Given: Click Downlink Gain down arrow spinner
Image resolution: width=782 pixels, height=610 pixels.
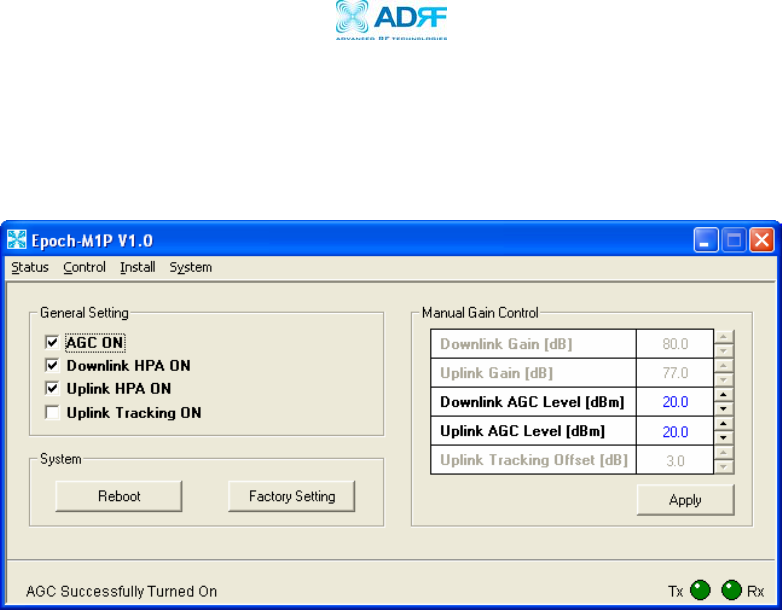Looking at the screenshot, I should point(724,351).
